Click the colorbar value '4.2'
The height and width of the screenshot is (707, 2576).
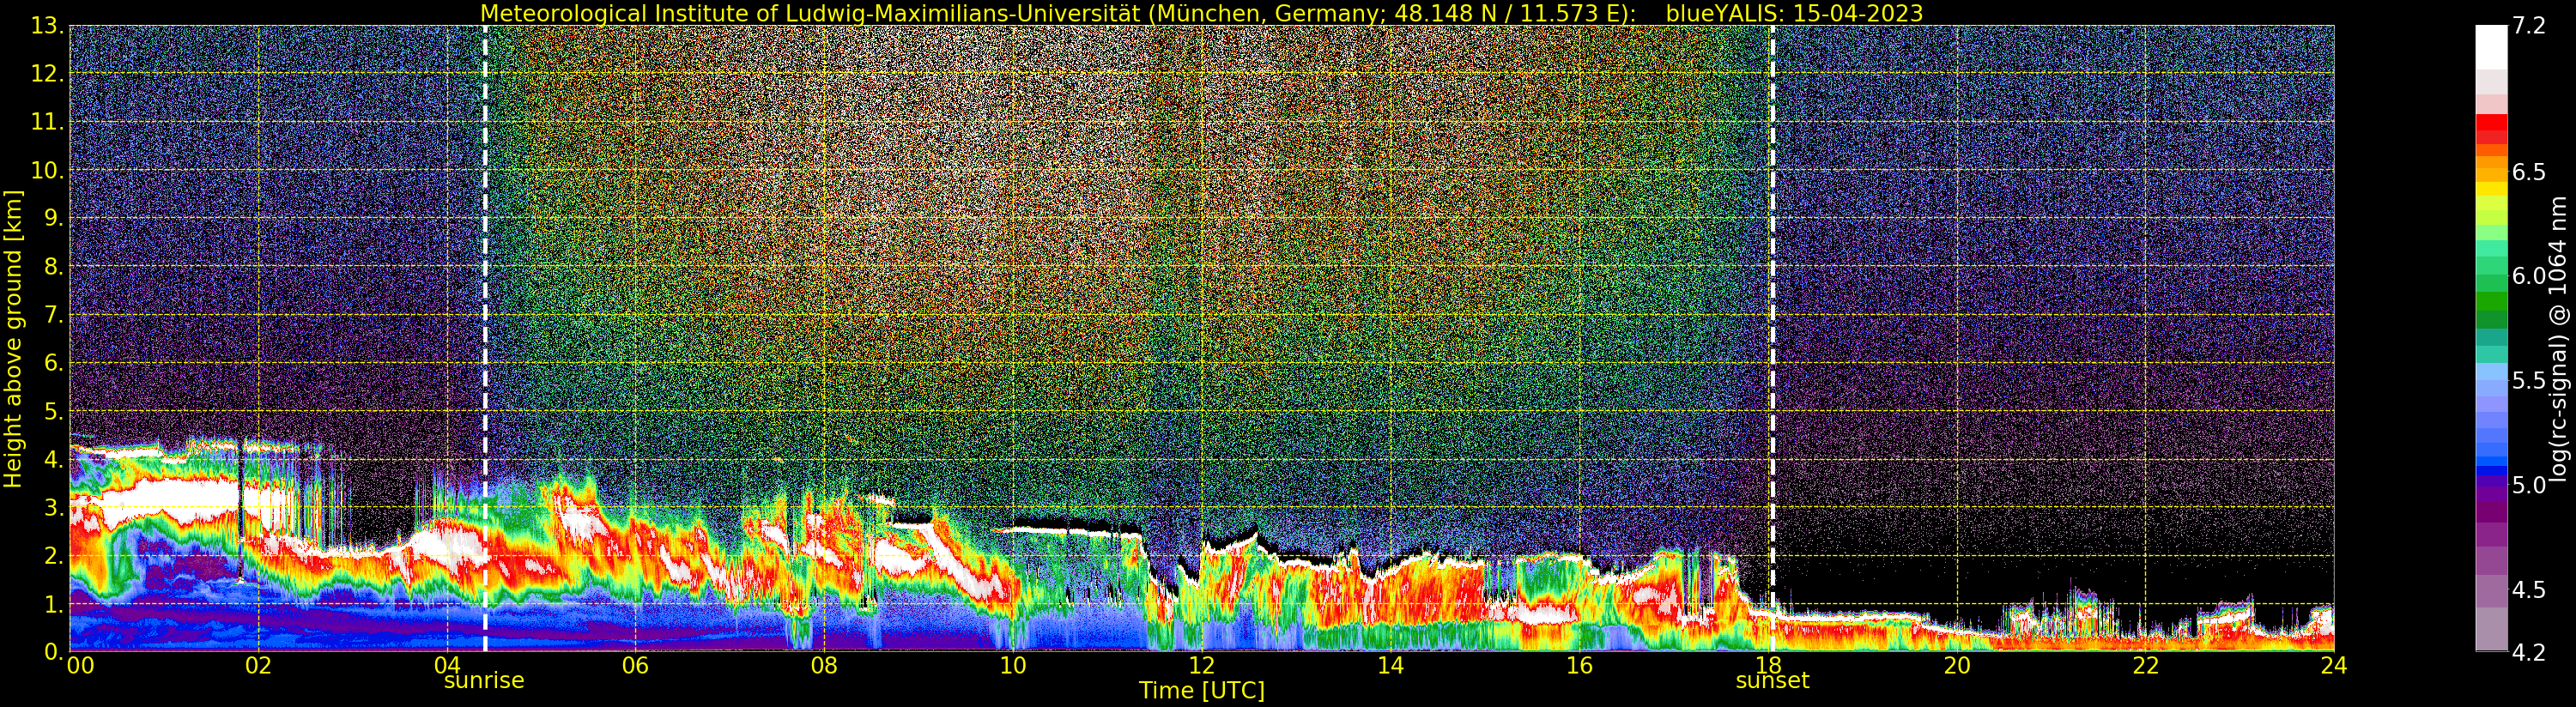[2529, 652]
